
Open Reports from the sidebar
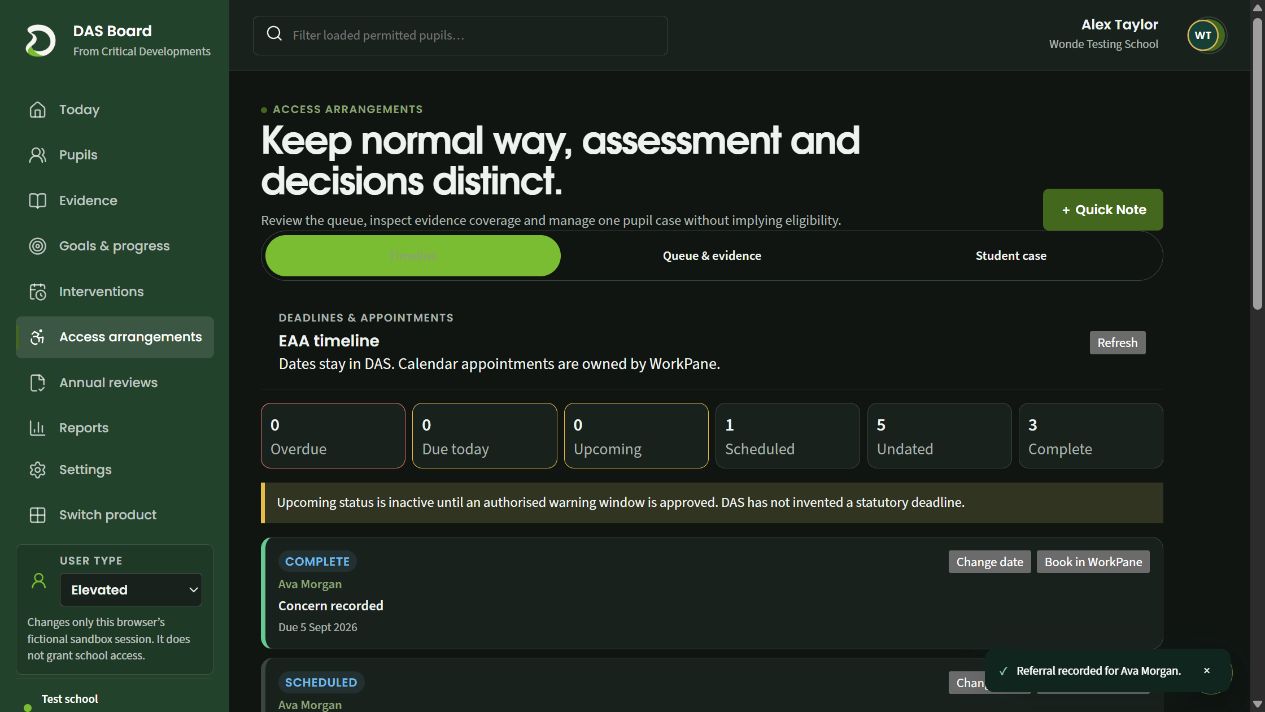(x=115, y=428)
